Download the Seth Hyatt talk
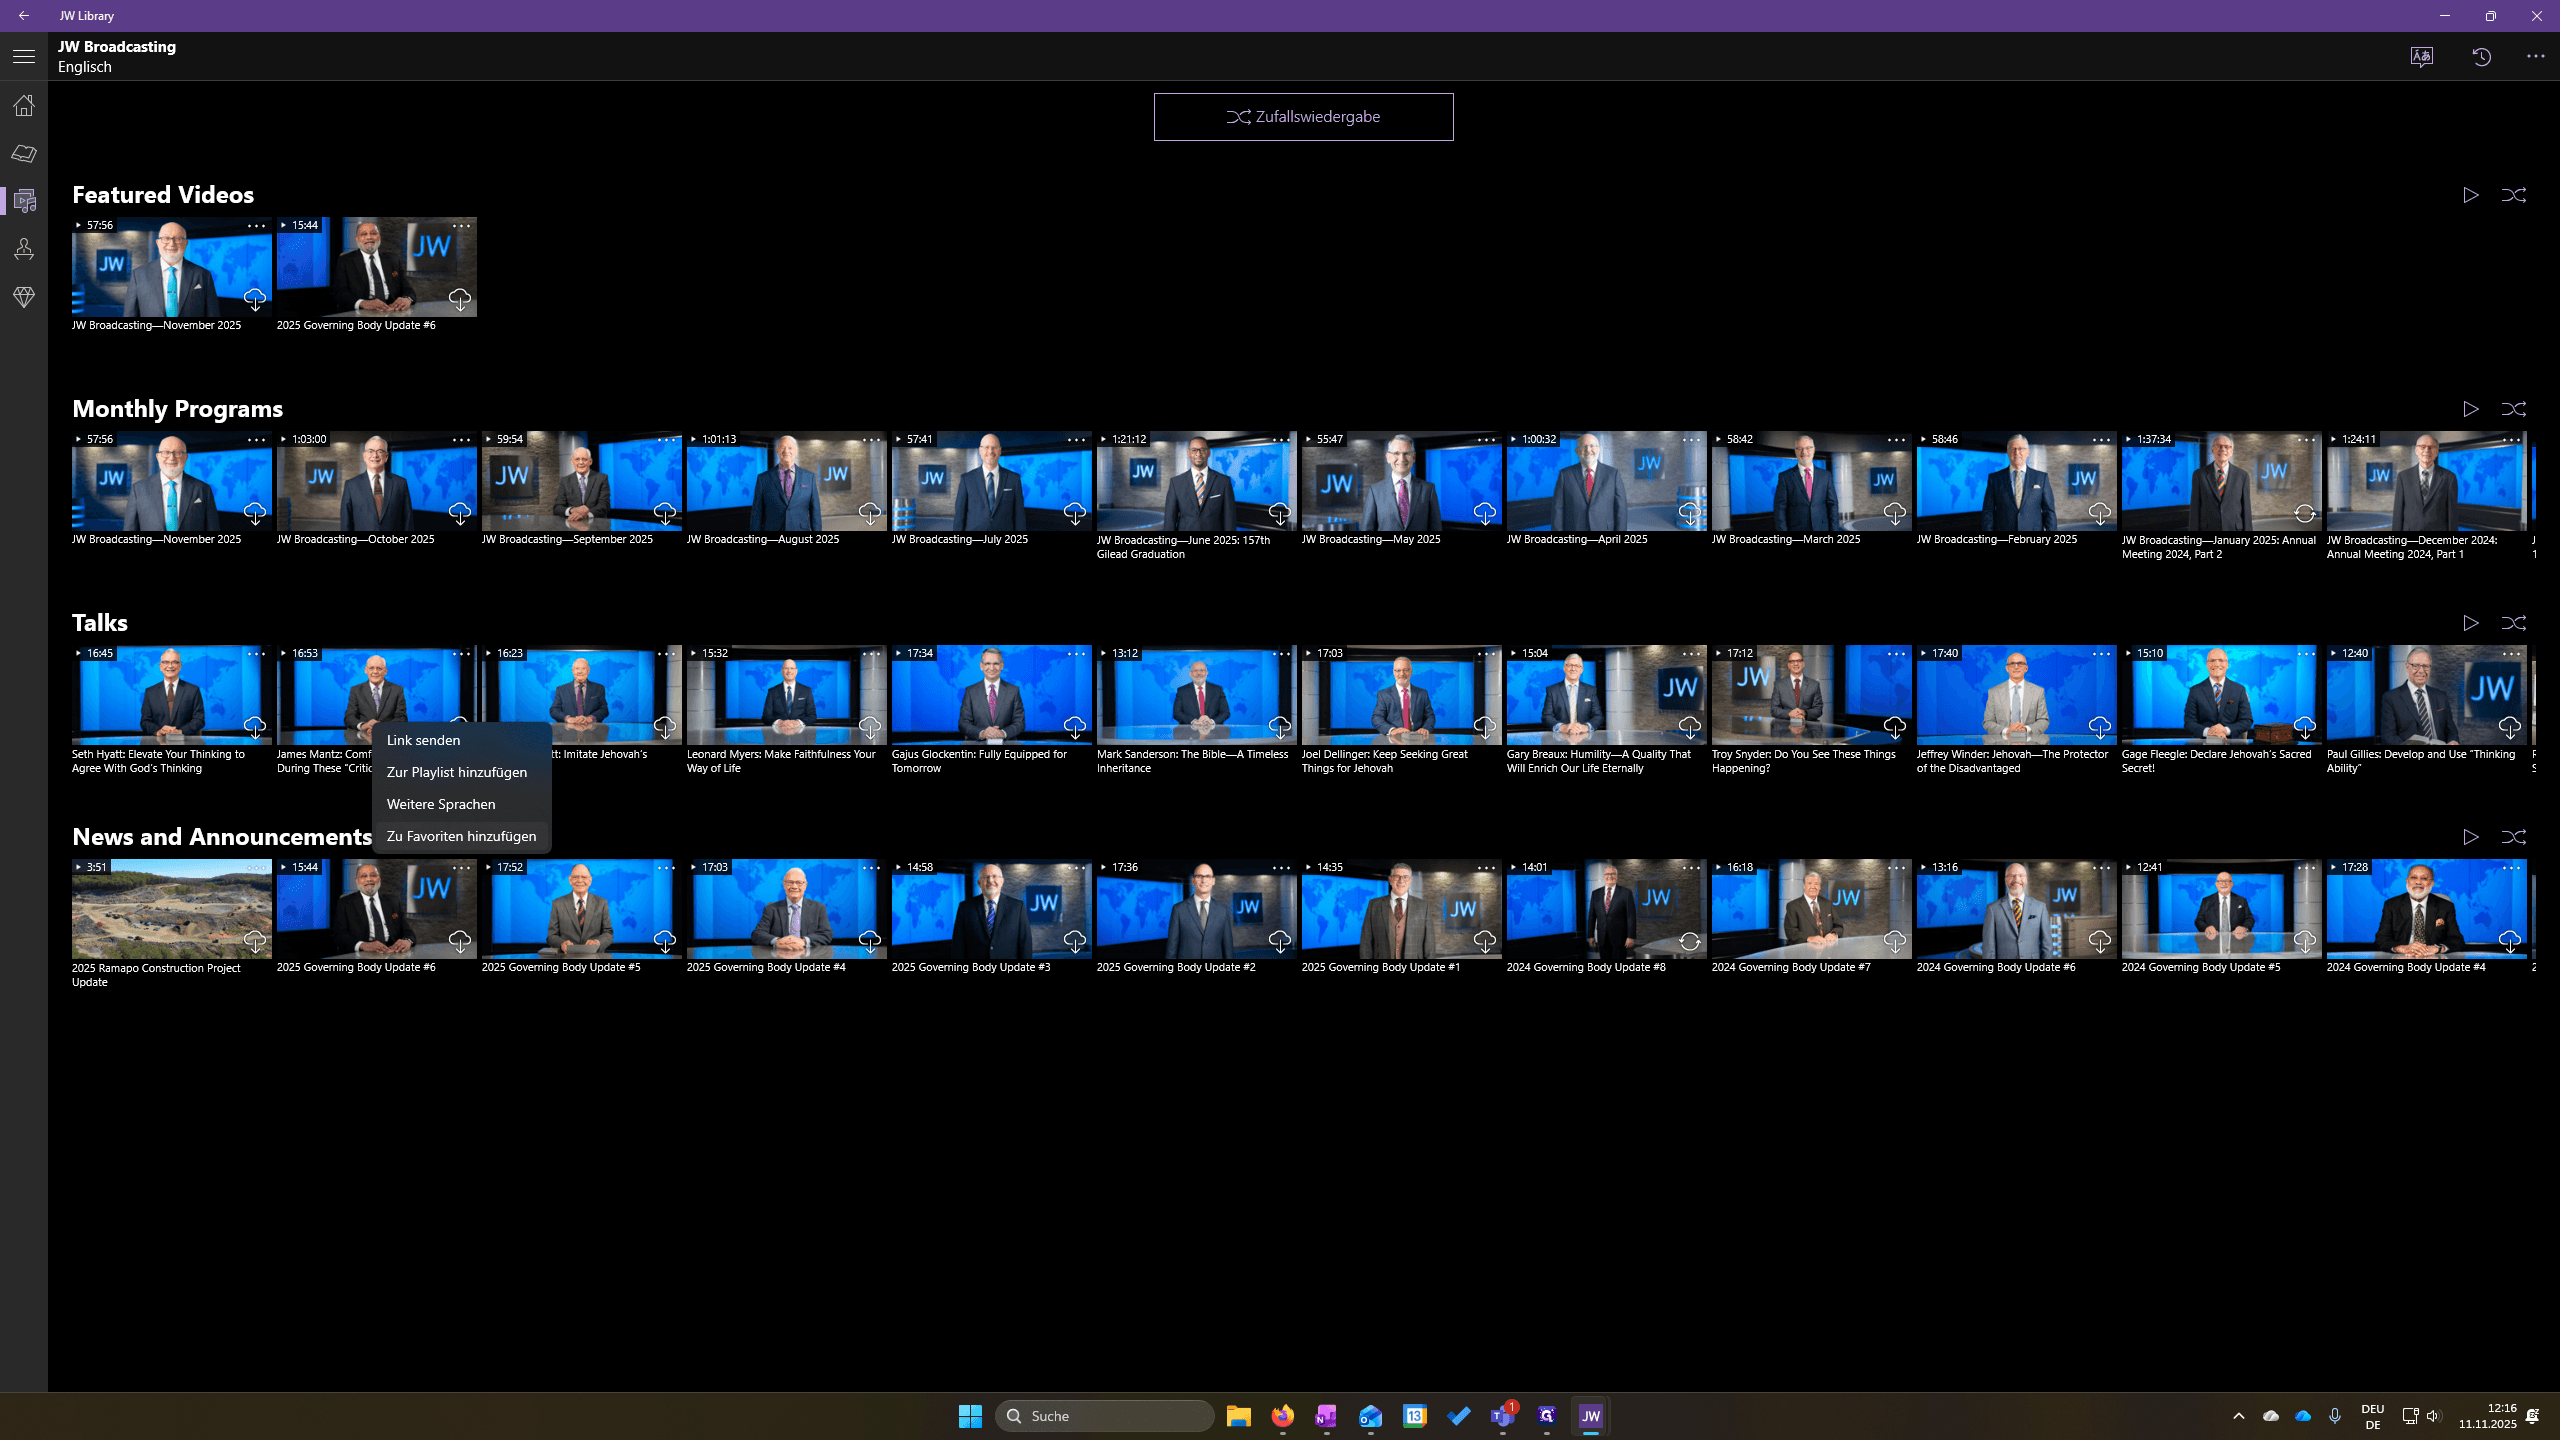2560x1440 pixels. tap(255, 727)
